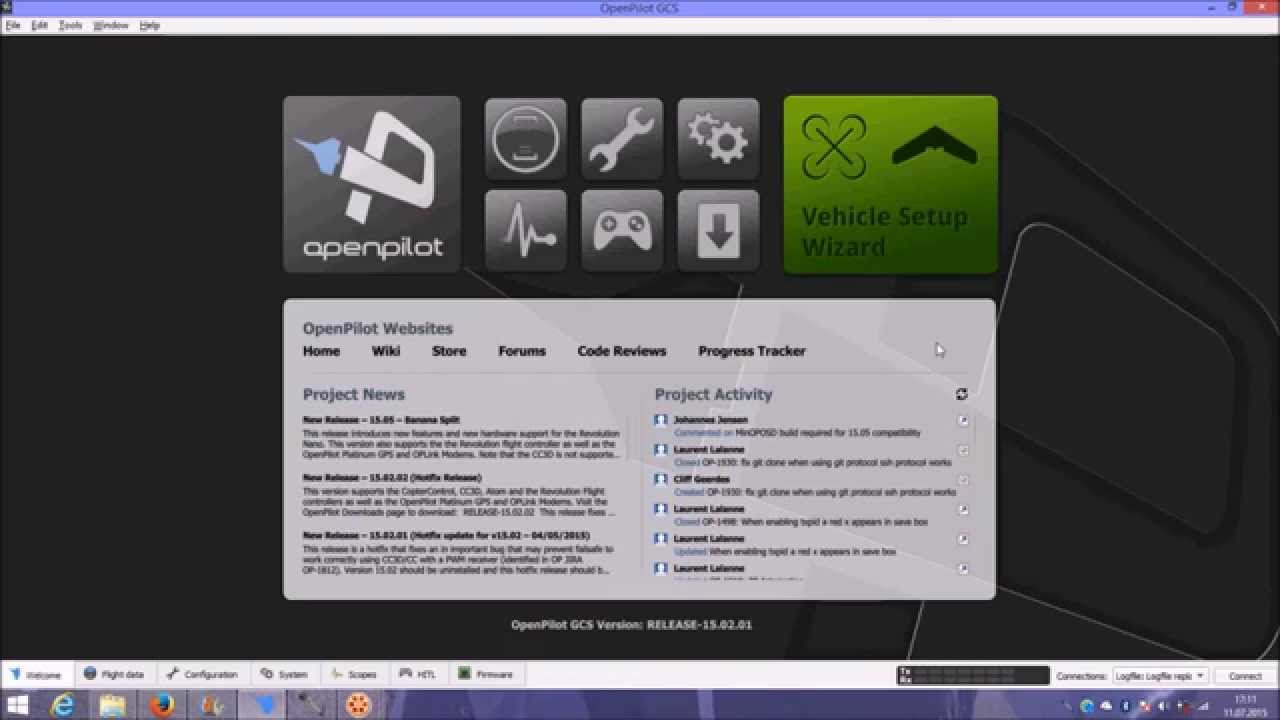1280x720 pixels.
Task: Open the Windows Start button
Action: 17,706
